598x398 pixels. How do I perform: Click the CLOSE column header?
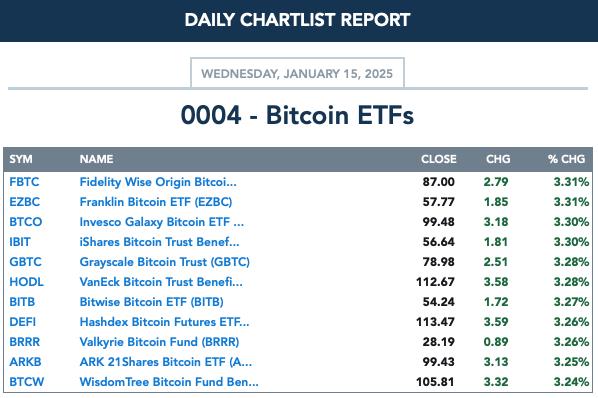tap(439, 159)
